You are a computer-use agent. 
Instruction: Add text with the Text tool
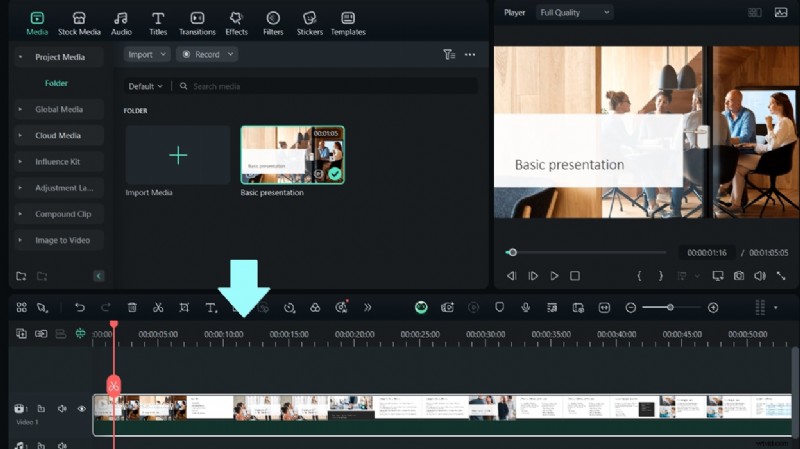click(x=211, y=307)
